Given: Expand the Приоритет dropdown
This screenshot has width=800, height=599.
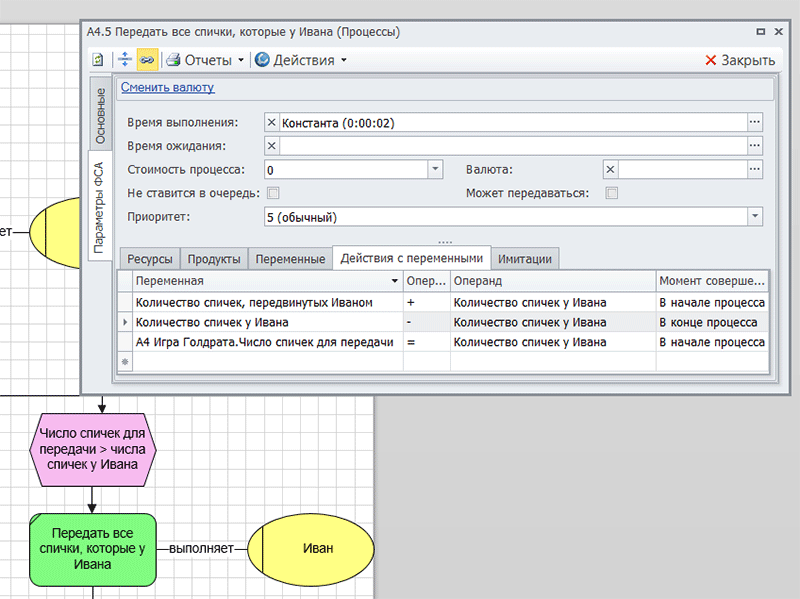Looking at the screenshot, I should (x=755, y=217).
